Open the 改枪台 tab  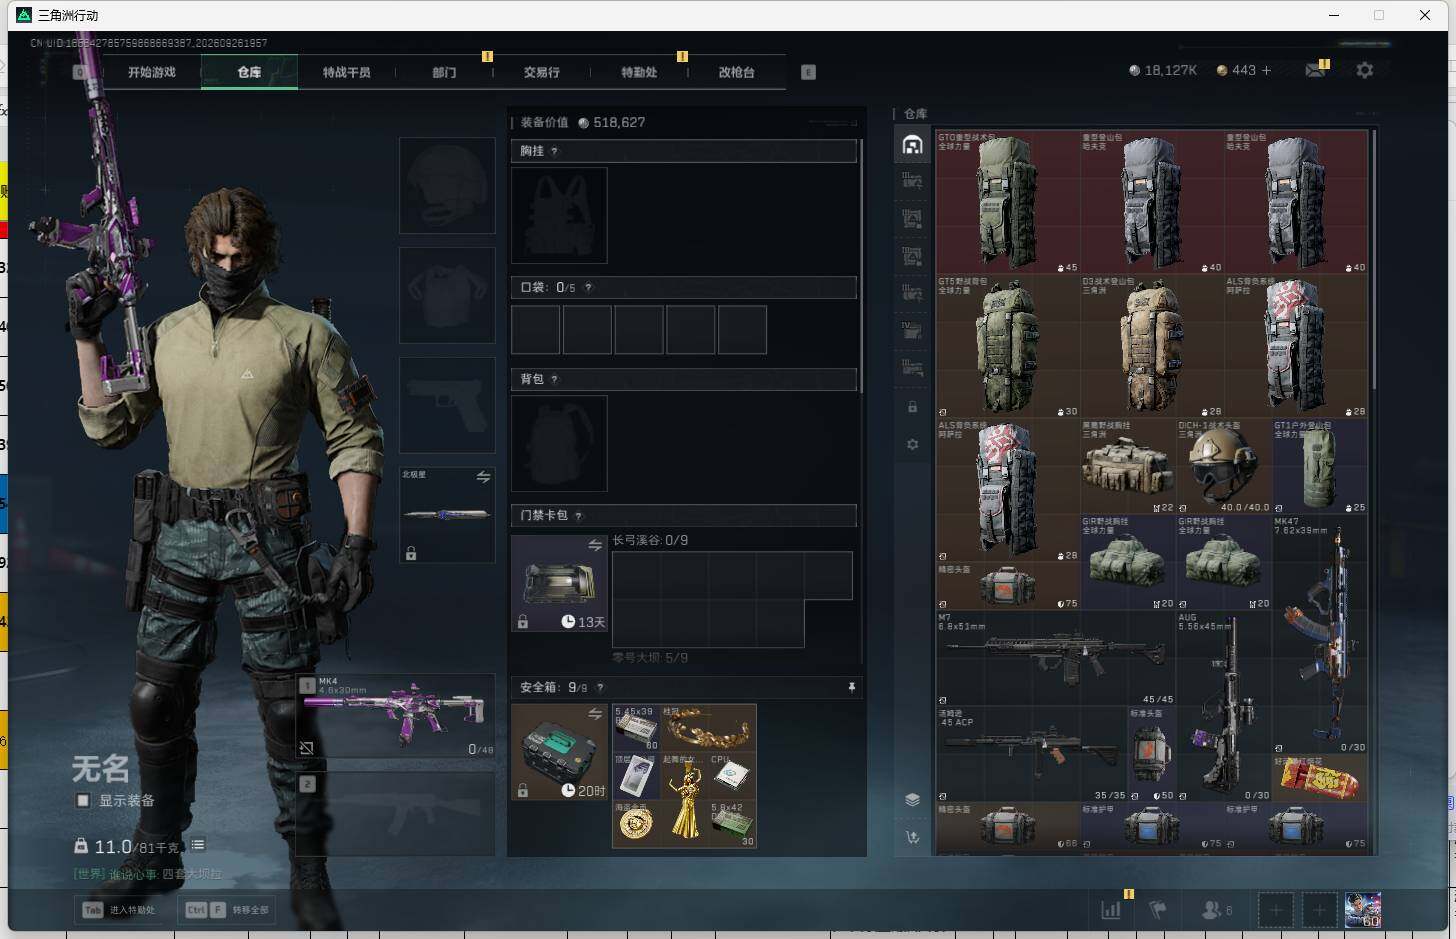coord(736,72)
